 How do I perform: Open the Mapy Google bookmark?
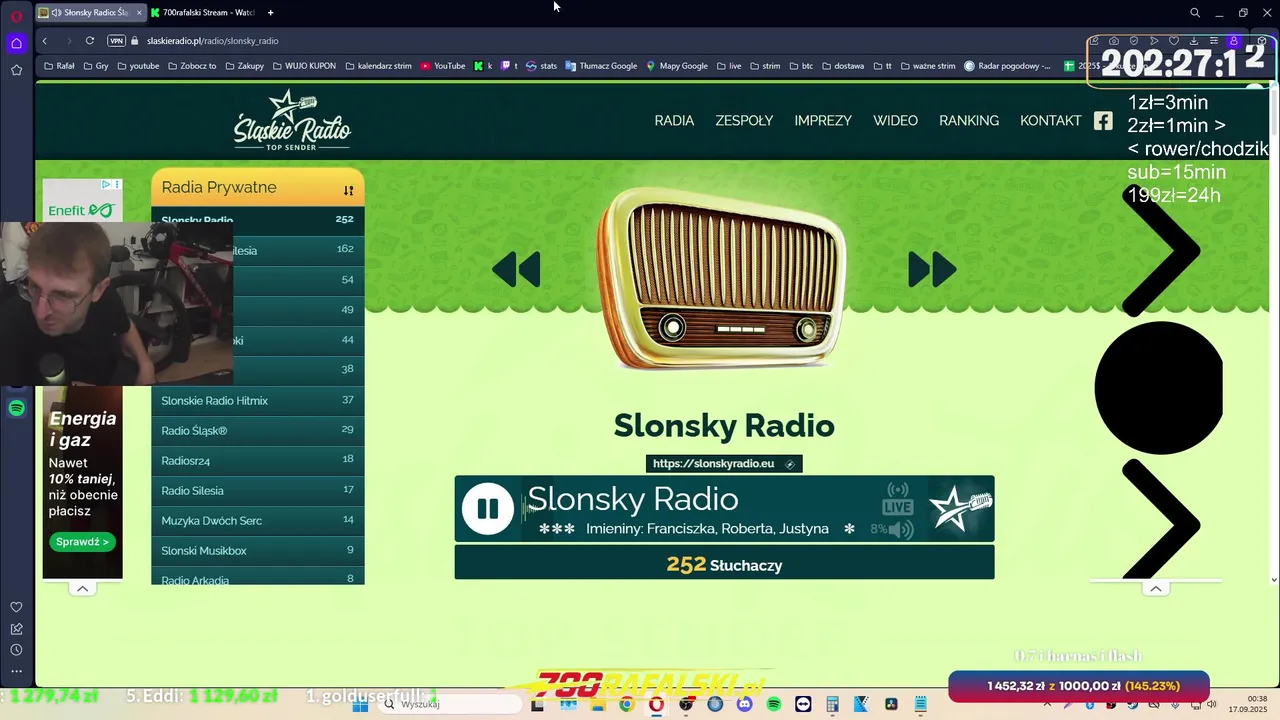pyautogui.click(x=677, y=66)
